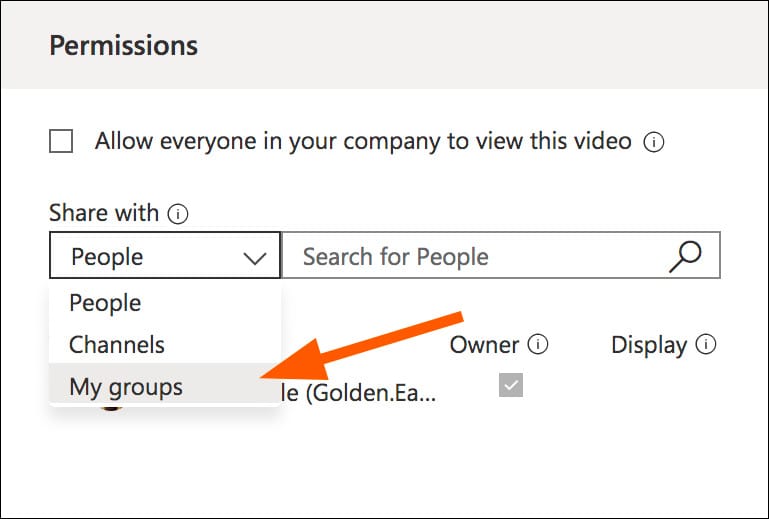Select People from the dropdown list
Screen dimensions: 769x519
pos(105,303)
